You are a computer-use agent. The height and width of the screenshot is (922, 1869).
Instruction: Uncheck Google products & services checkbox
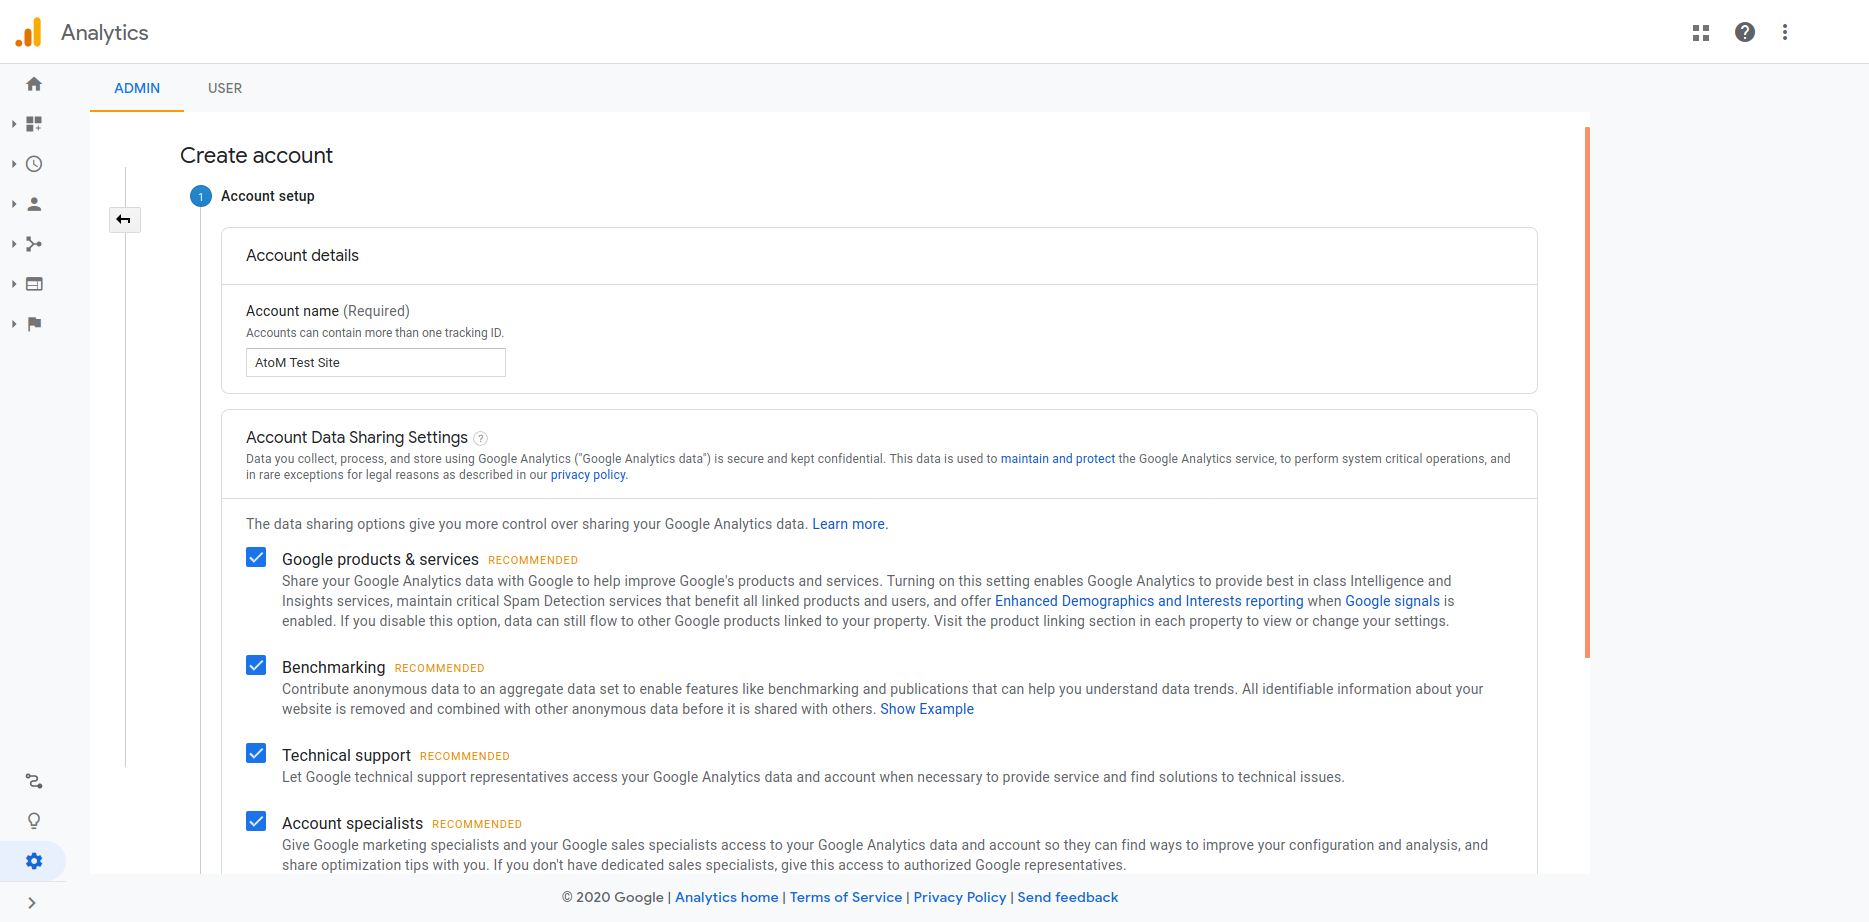coord(256,558)
